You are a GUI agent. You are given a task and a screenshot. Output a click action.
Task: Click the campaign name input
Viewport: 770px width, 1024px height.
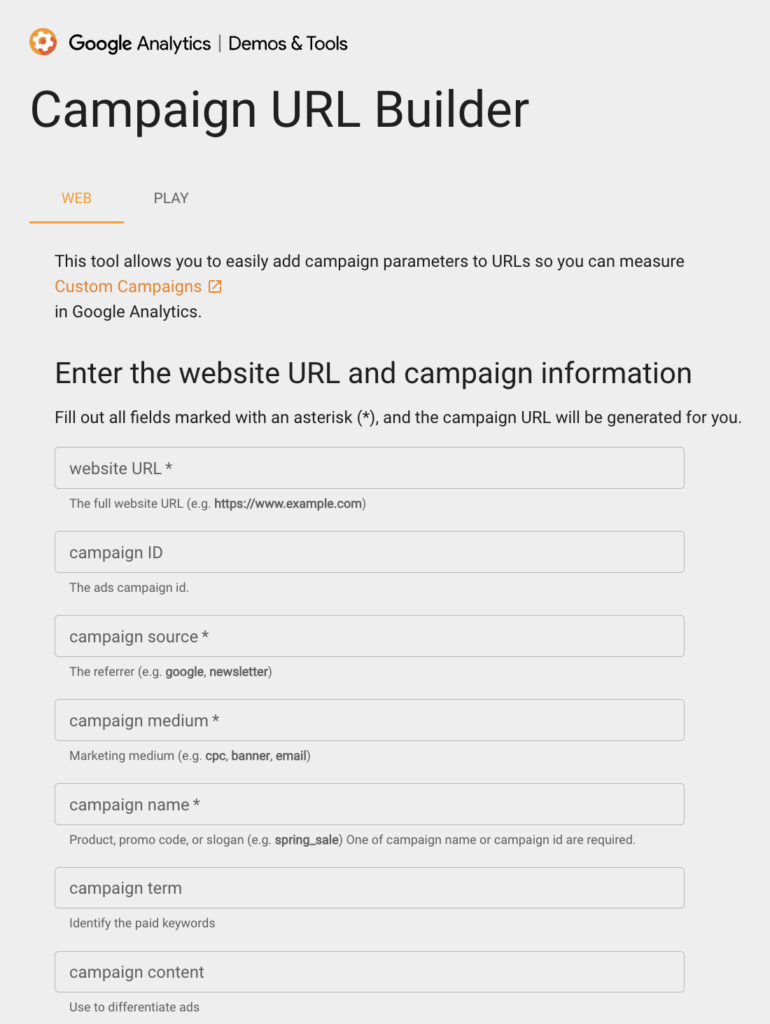(370, 805)
